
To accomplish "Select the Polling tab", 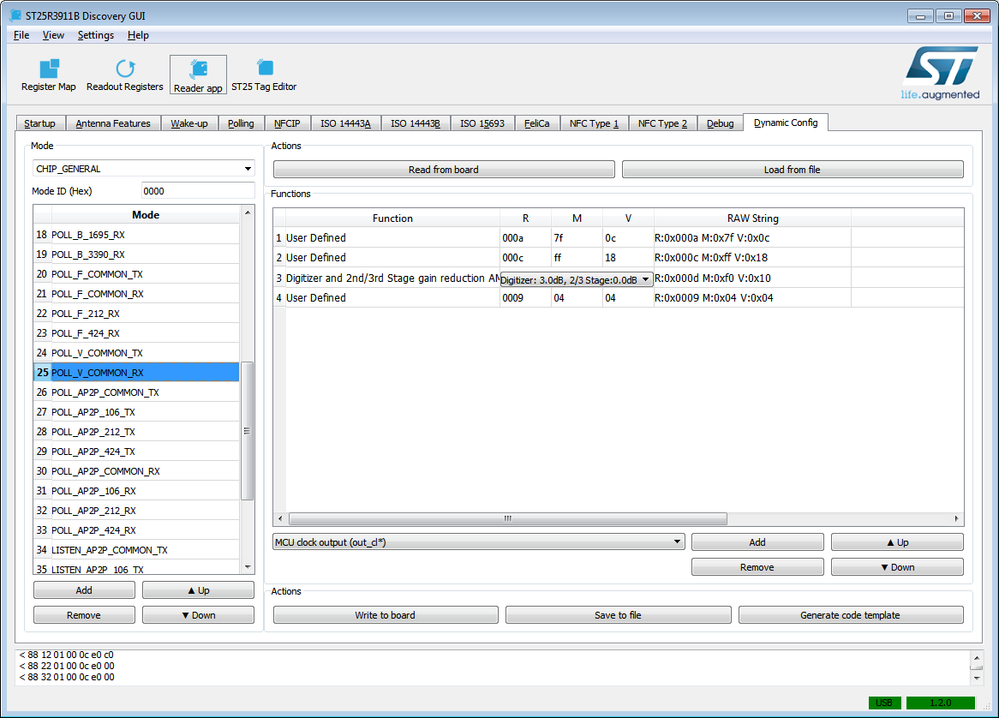I will pyautogui.click(x=241, y=124).
